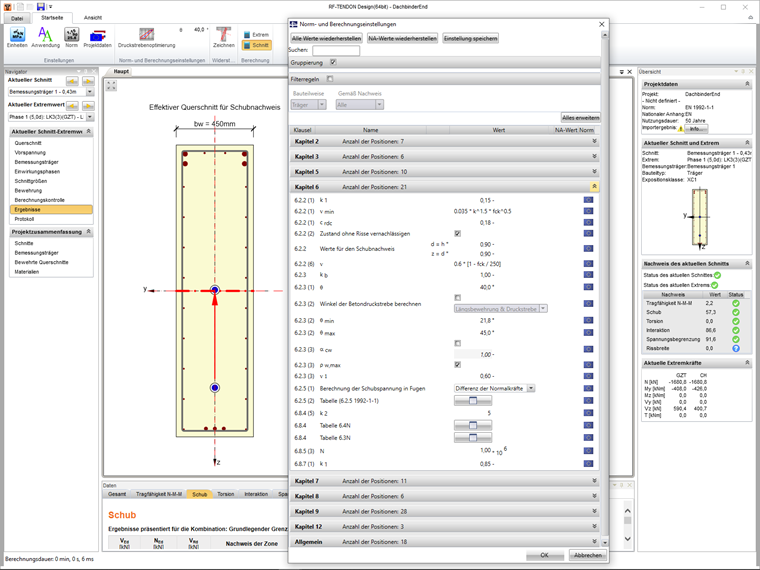Viewport: 760px width, 570px height.
Task: Toggle the Filterregeln checkbox
Action: point(330,79)
